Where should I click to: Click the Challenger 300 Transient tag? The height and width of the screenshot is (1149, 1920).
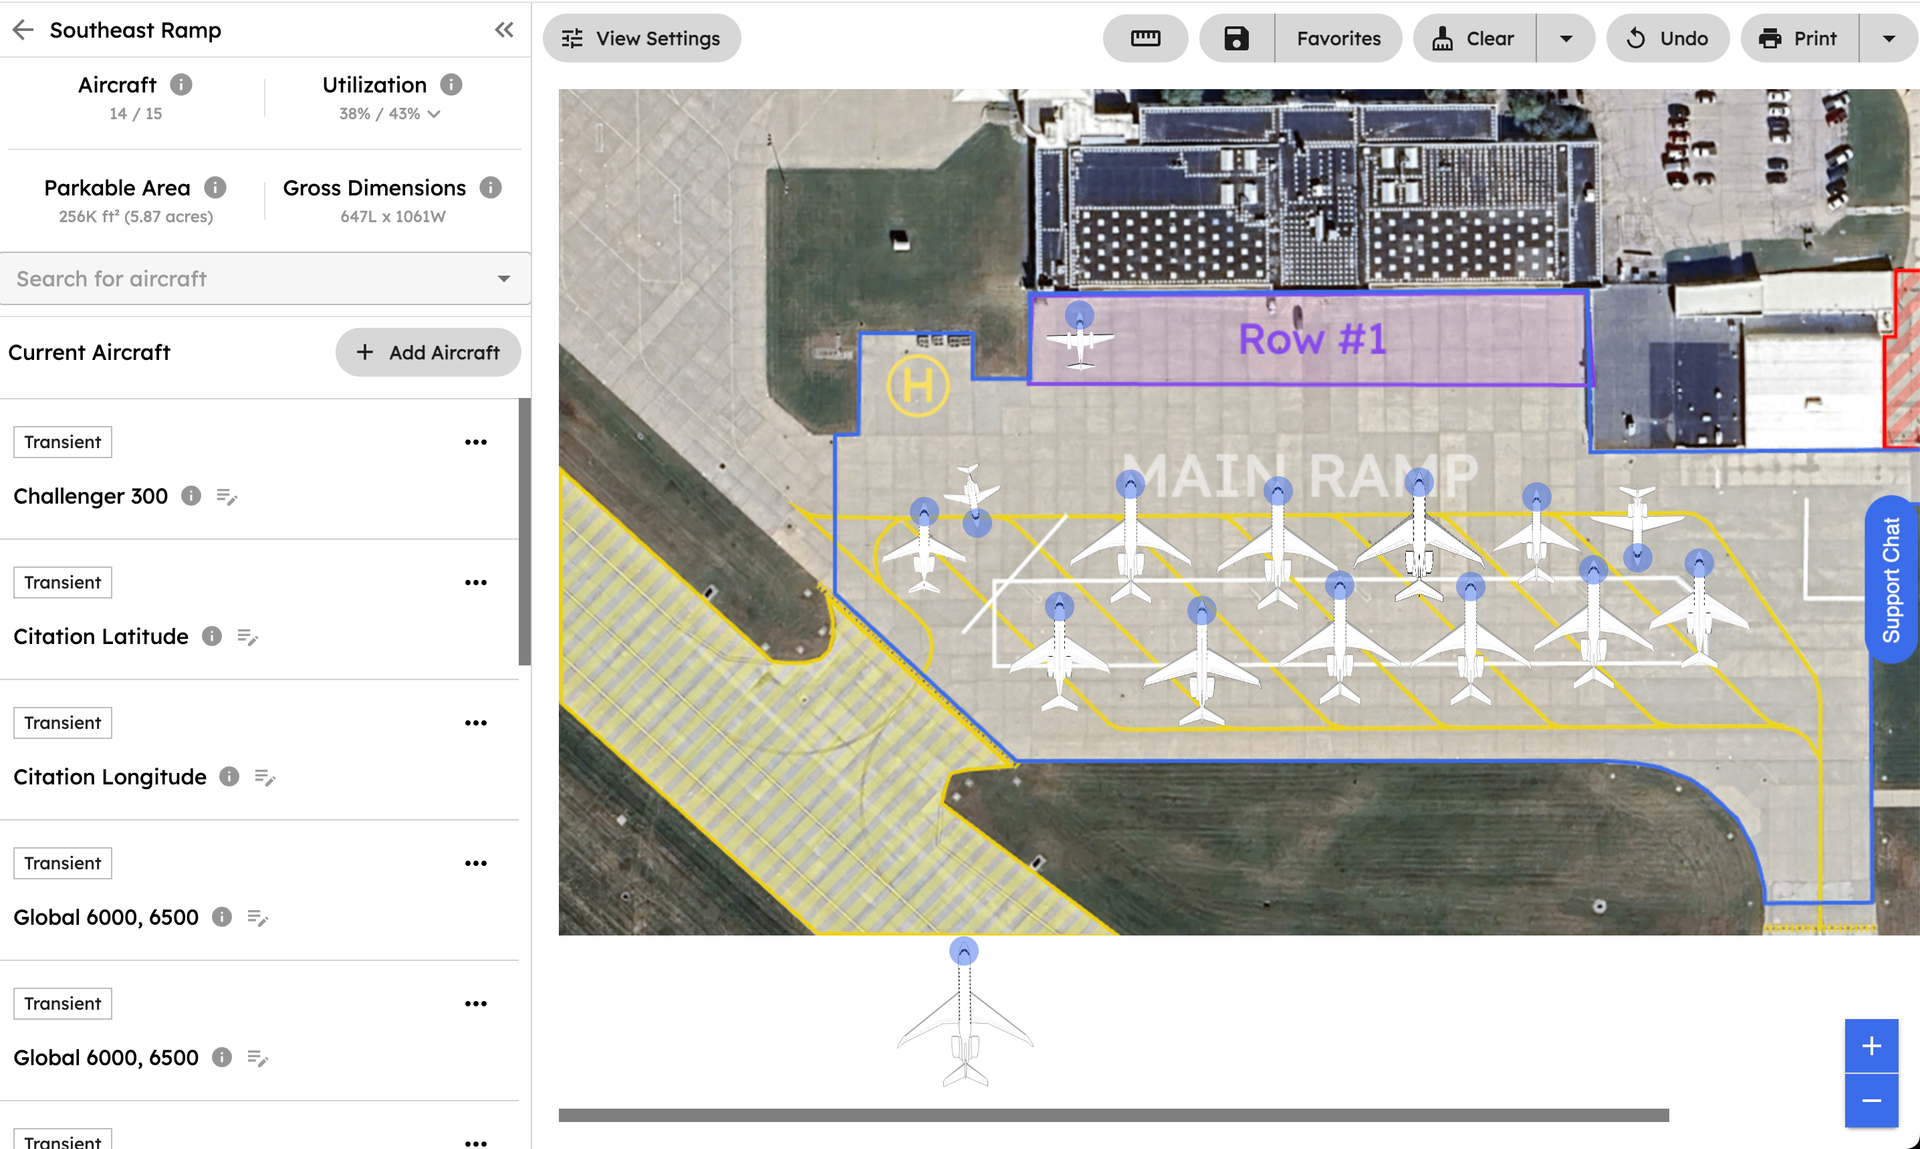63,442
